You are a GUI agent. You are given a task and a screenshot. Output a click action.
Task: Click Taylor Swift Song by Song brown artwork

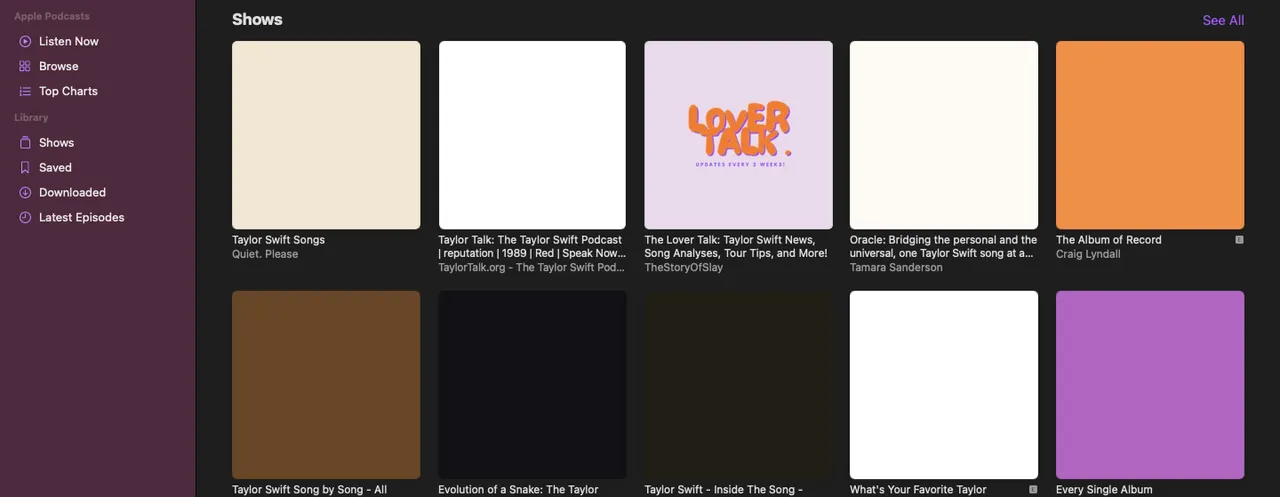(326, 385)
